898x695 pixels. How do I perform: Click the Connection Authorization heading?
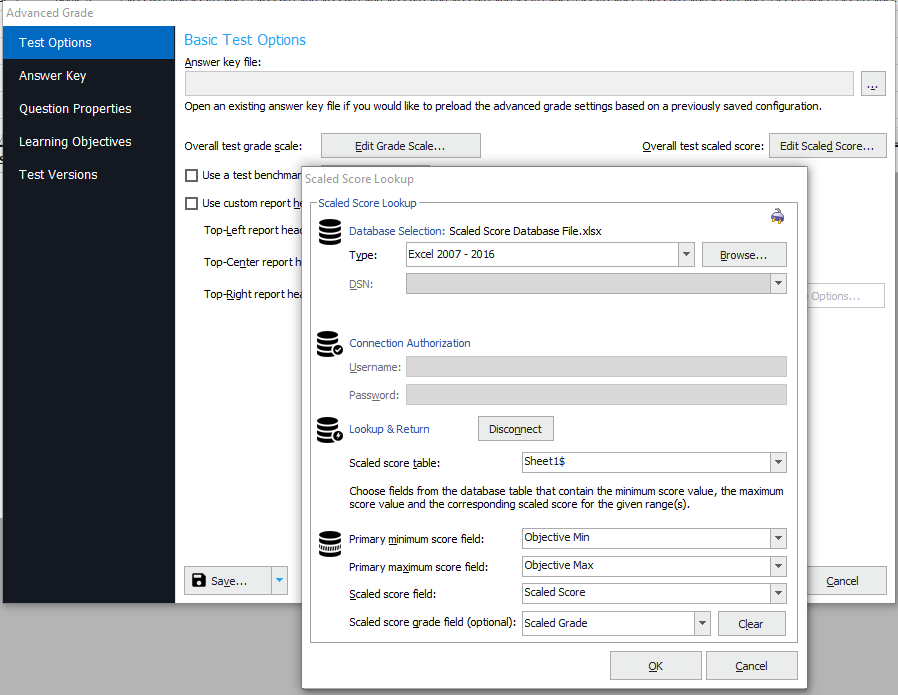pyautogui.click(x=410, y=343)
